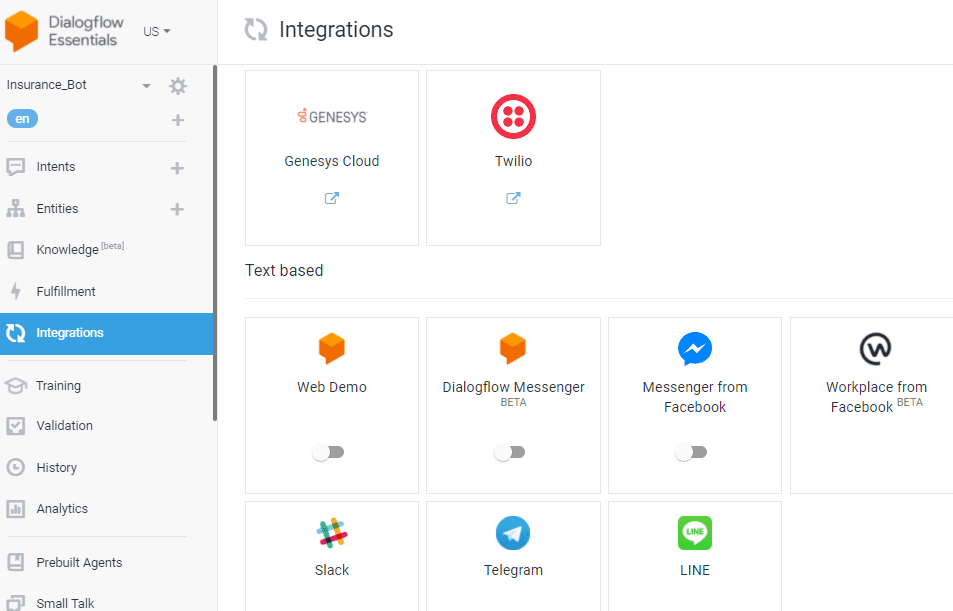
Task: Click the sidebar Integrations sync icon
Action: (15, 333)
